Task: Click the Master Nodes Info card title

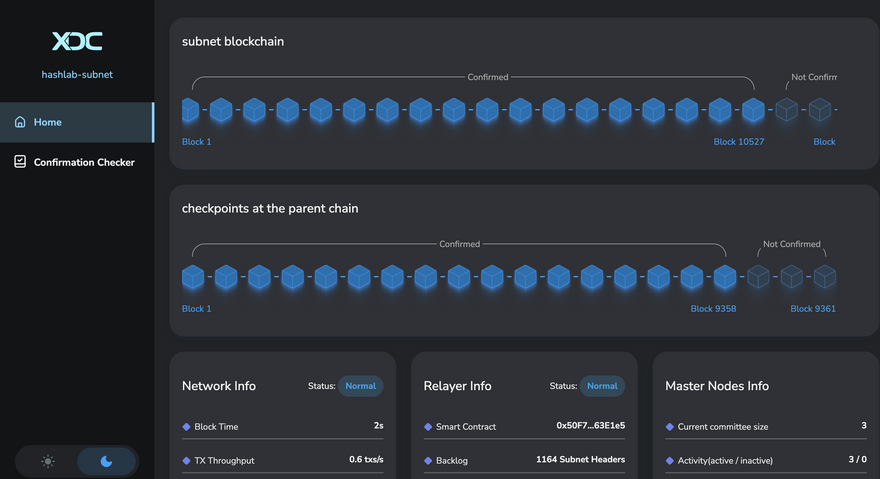Action: (717, 386)
